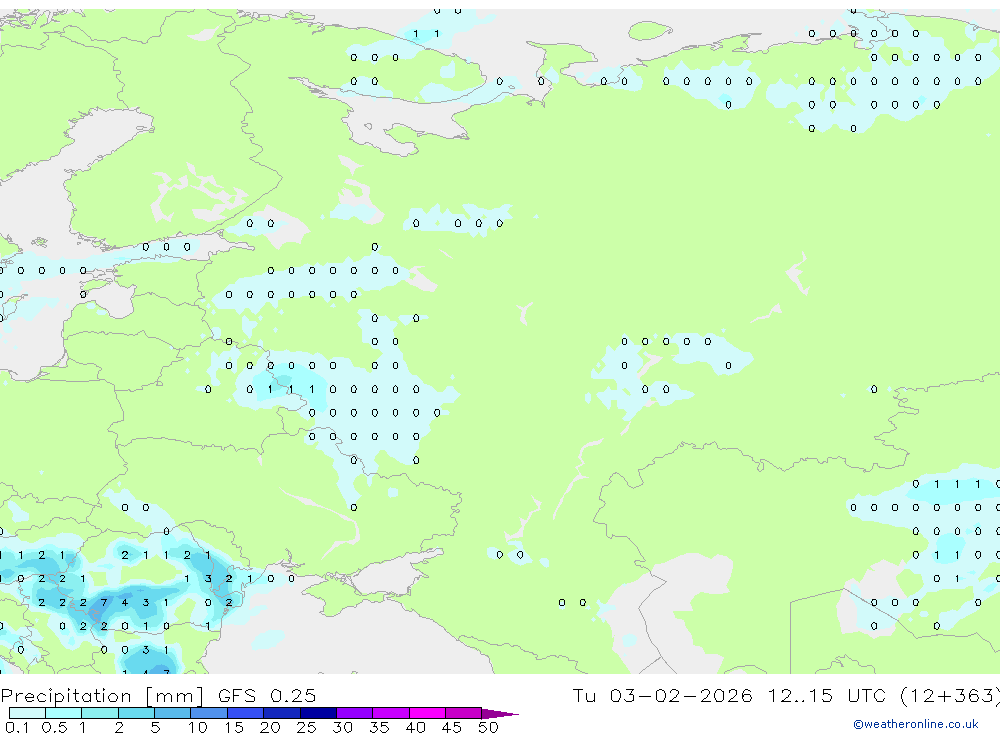Viewport: 1000px width, 733px height.
Task: Click the legend label '0.1'
Action: coord(17,727)
